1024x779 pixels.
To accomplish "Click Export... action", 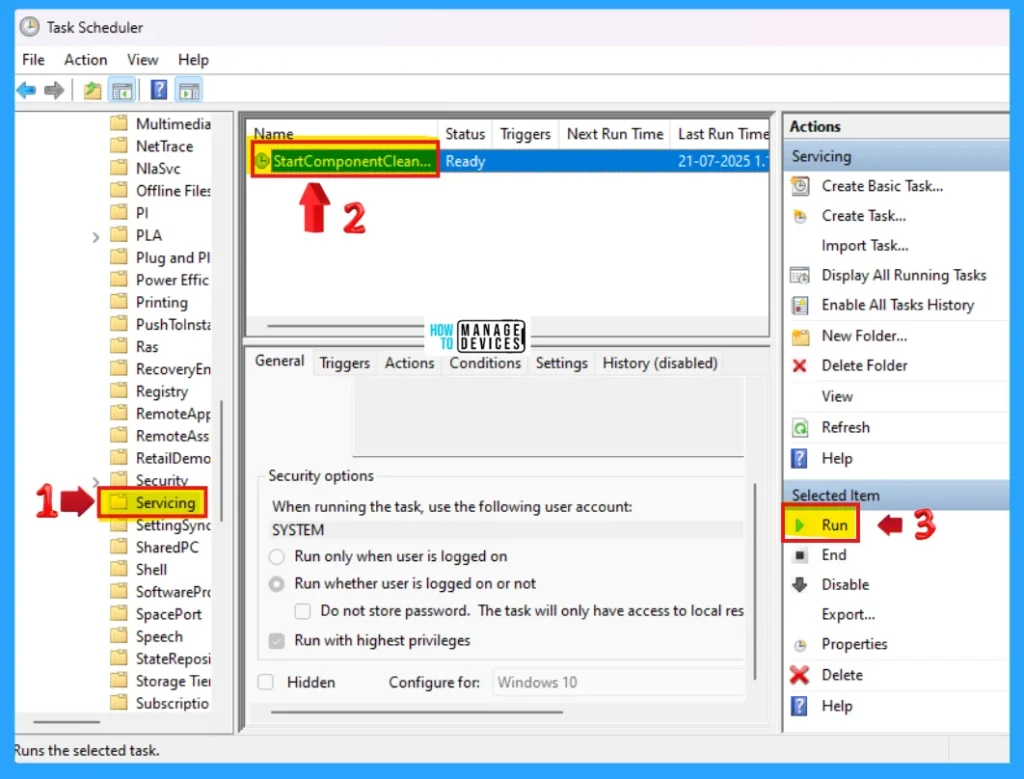I will pyautogui.click(x=848, y=614).
